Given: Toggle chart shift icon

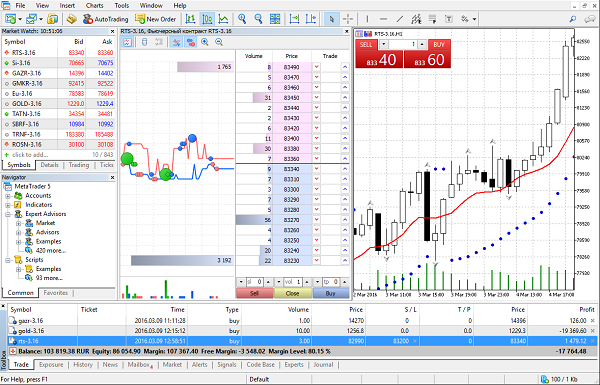Looking at the screenshot, I should click(311, 19).
